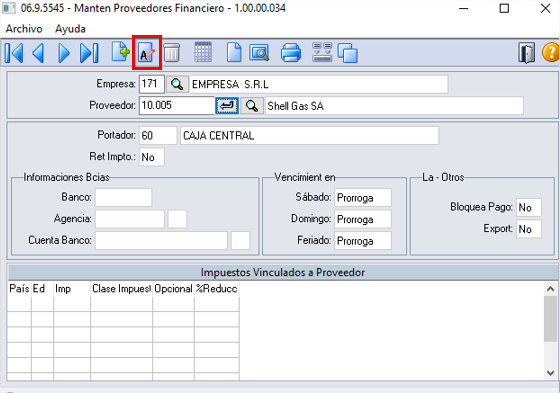The image size is (560, 393).
Task: Click the Feriado field showing Prorroga
Action: pos(363,240)
